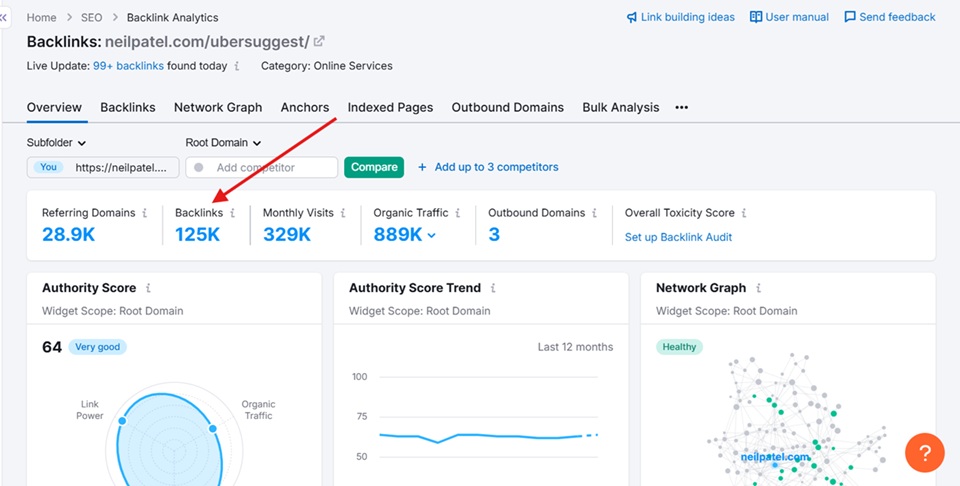Click the Authority Score value 64
The image size is (960, 486).
click(52, 347)
